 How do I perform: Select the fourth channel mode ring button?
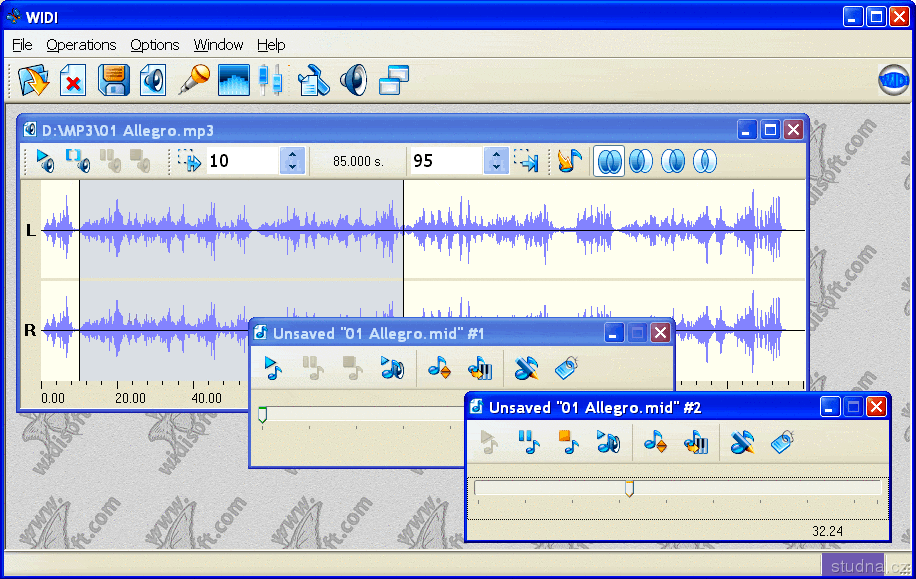coord(705,160)
